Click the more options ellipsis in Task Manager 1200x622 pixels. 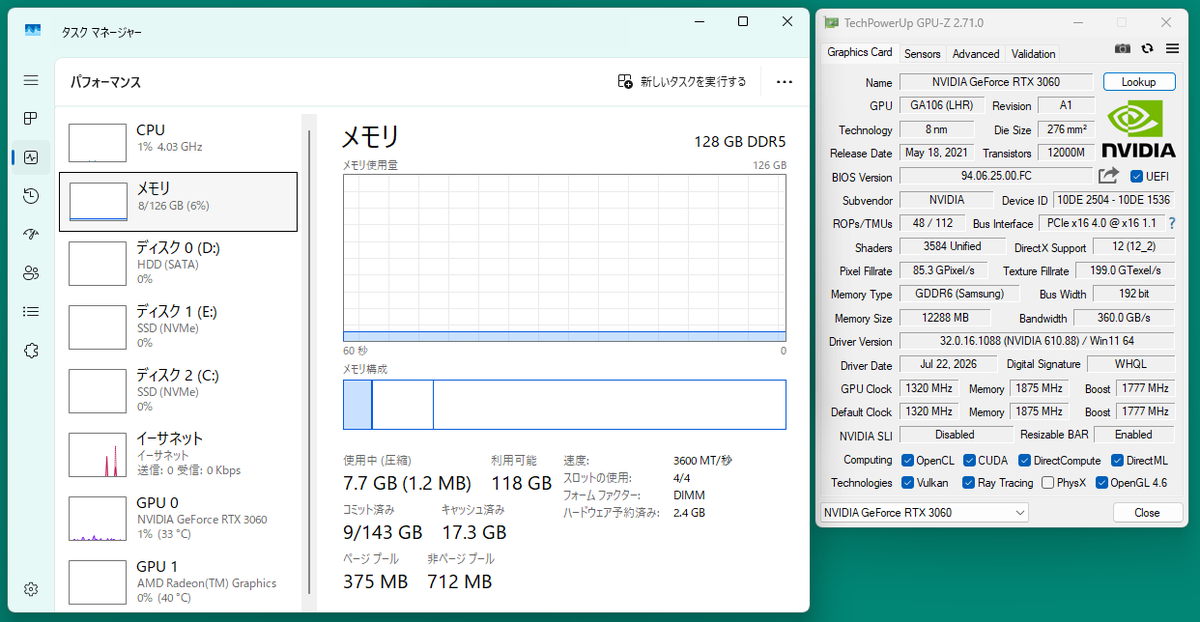[784, 82]
